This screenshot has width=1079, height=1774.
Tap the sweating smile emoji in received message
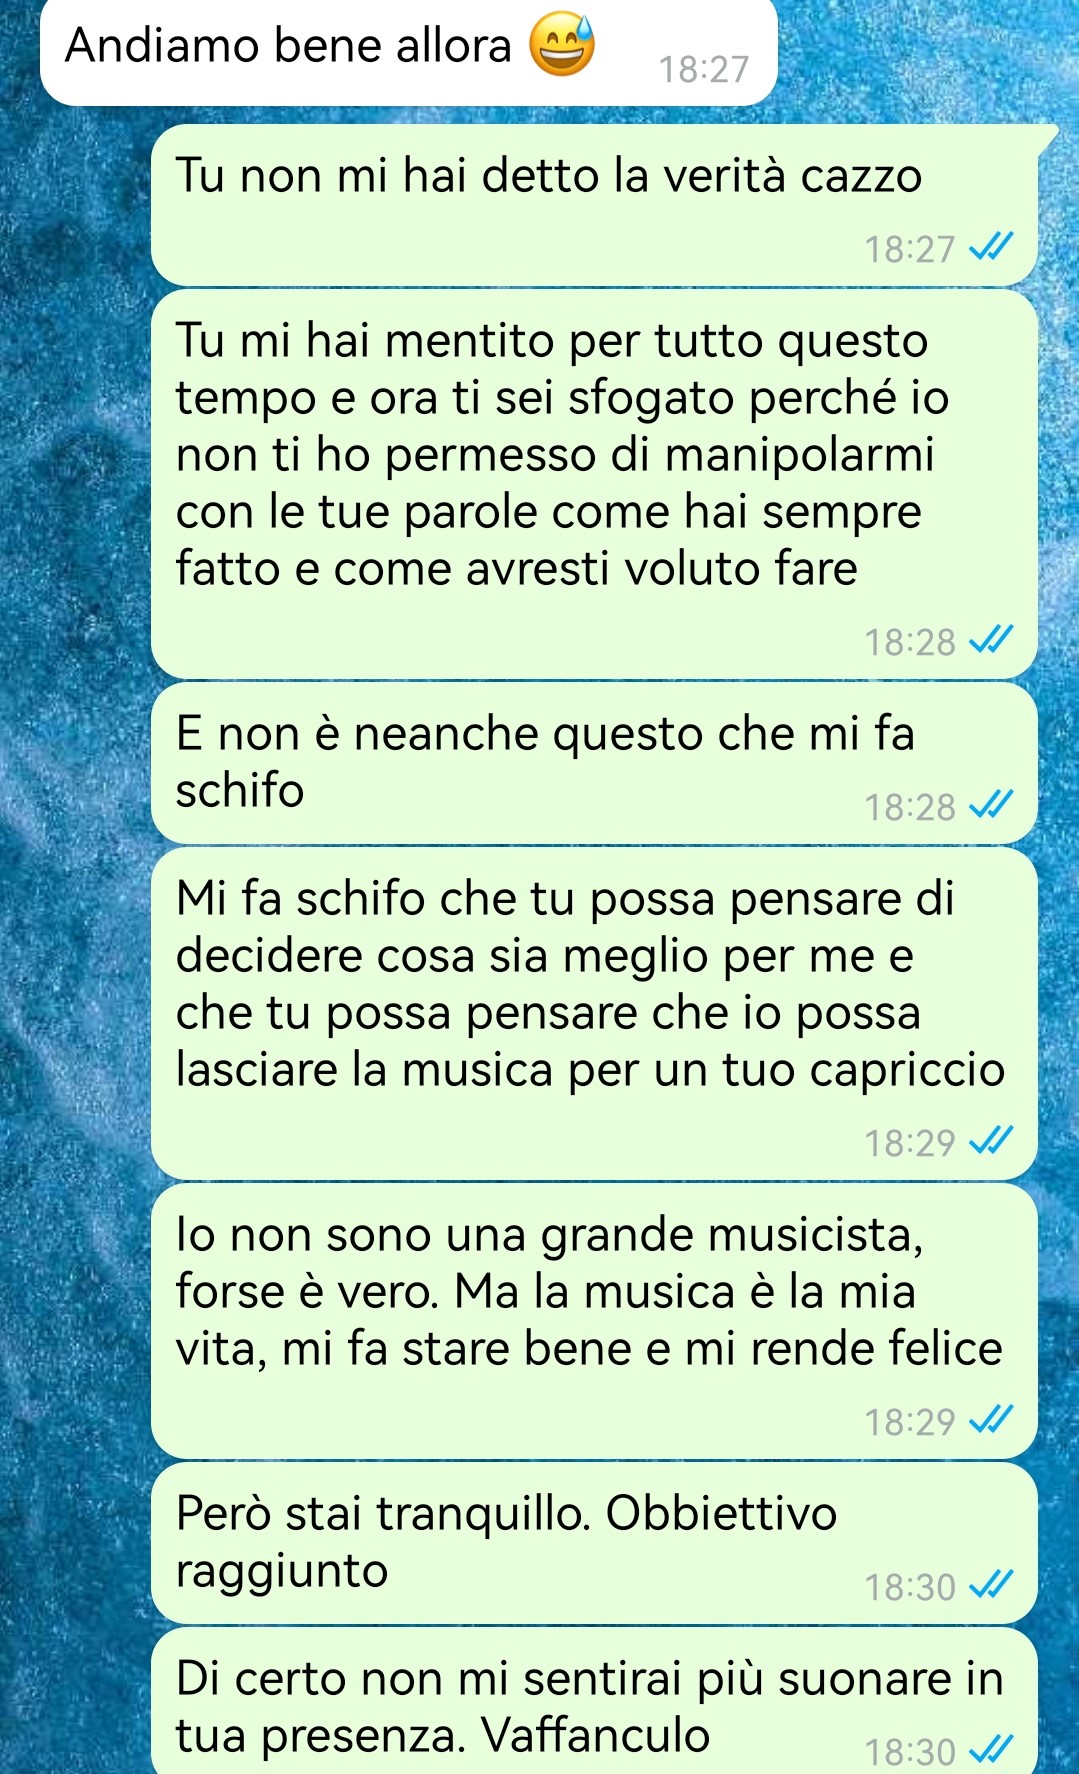(561, 46)
